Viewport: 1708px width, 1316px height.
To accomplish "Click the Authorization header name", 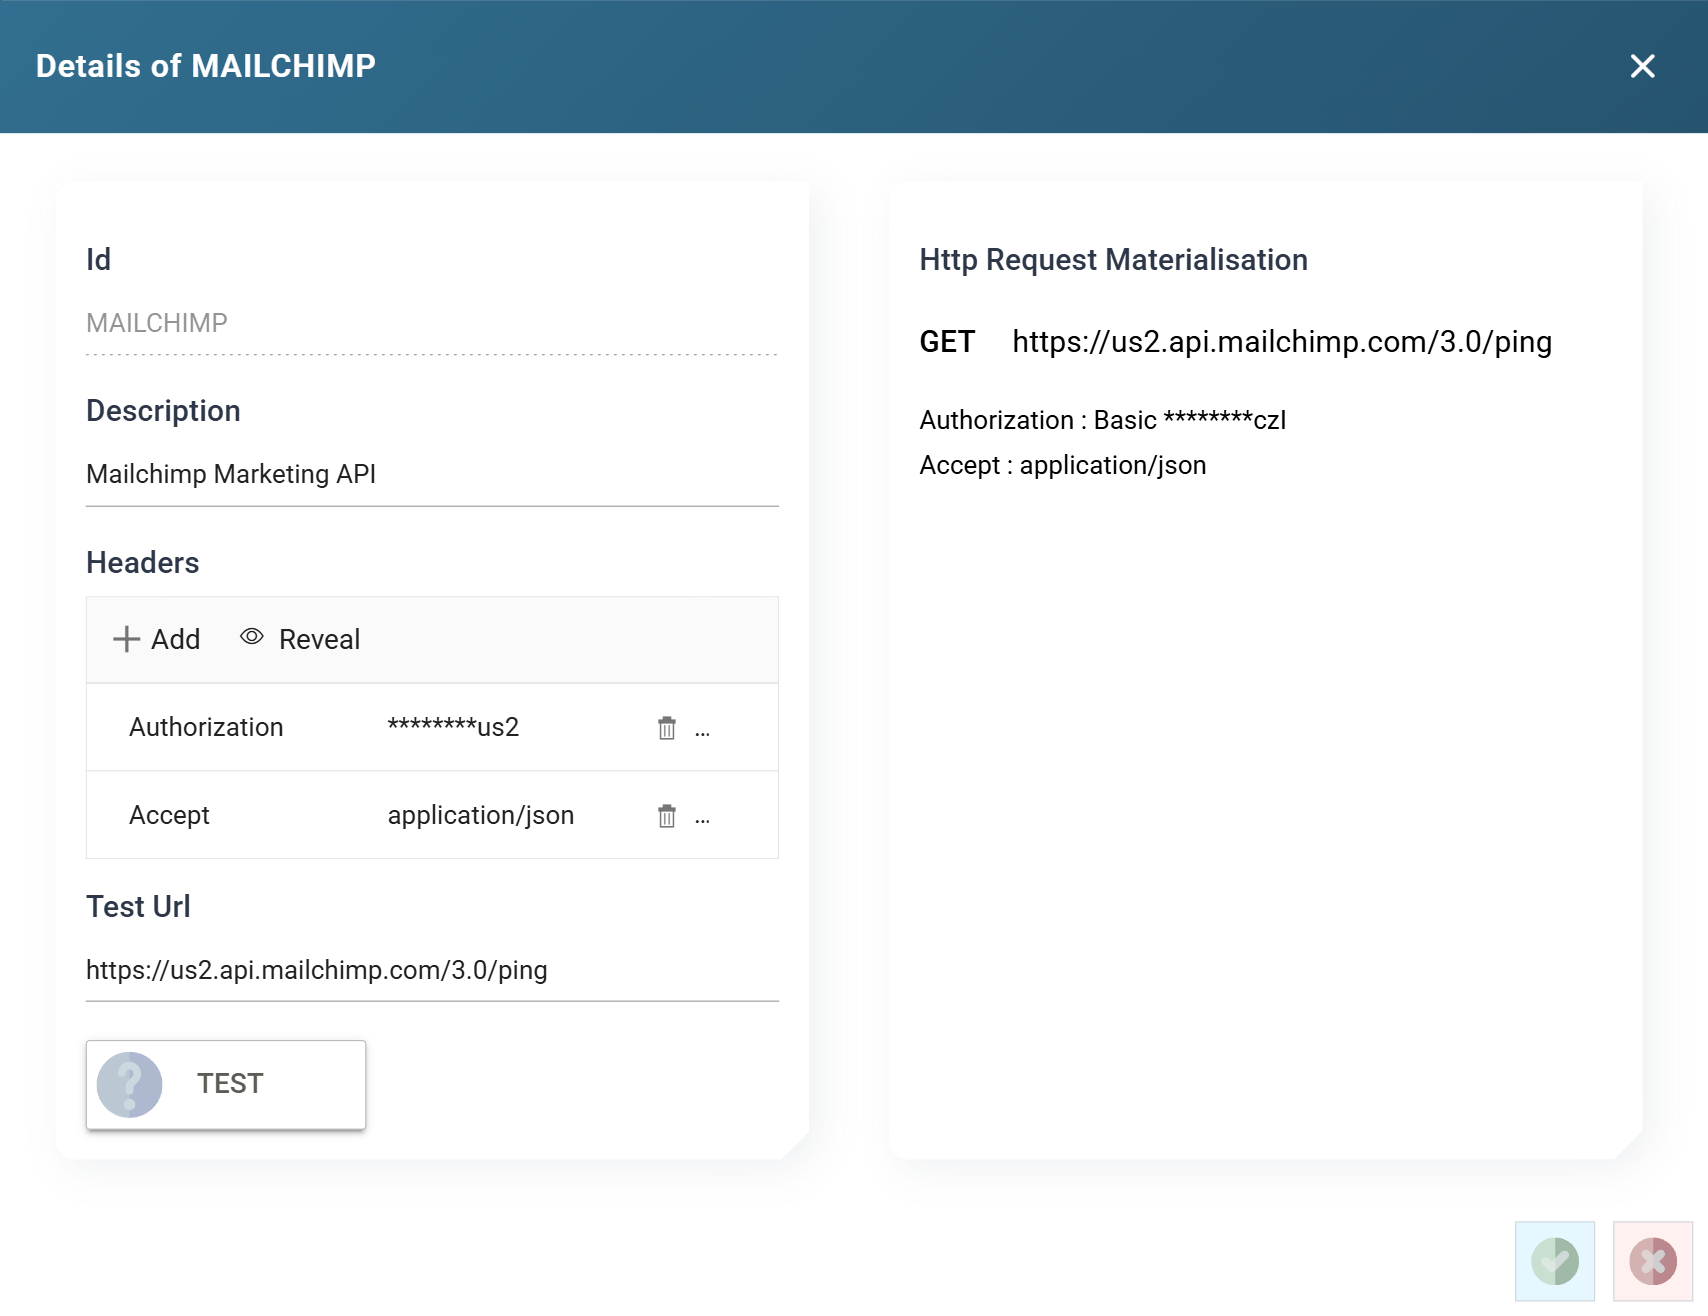I will (206, 727).
